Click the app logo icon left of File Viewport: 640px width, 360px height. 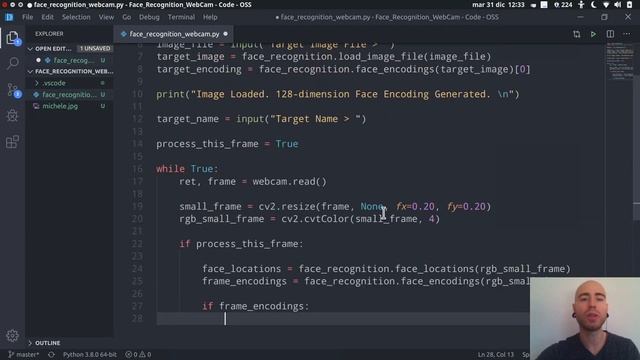click(9, 17)
